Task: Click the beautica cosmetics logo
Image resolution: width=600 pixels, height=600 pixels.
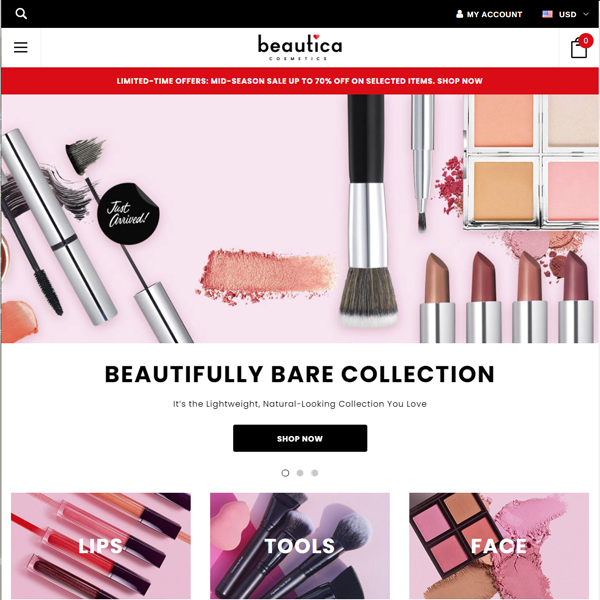Action: coord(300,47)
